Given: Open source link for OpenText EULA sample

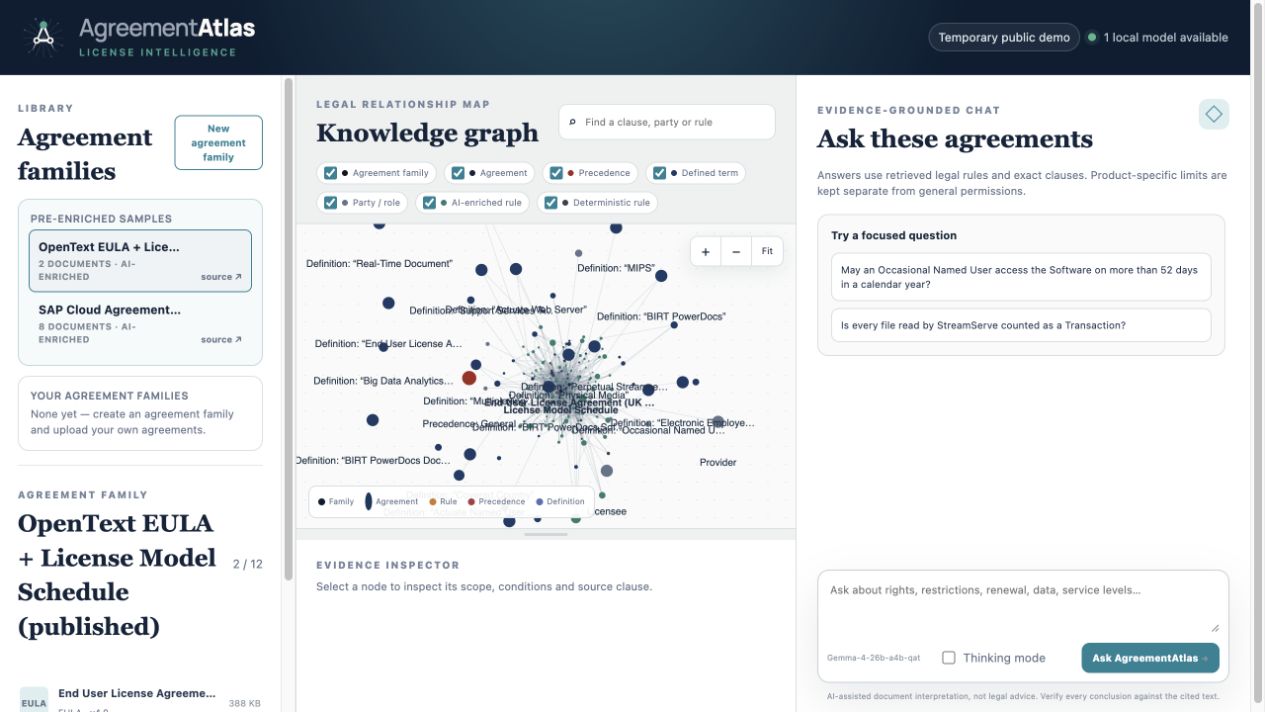Looking at the screenshot, I should click(x=221, y=277).
